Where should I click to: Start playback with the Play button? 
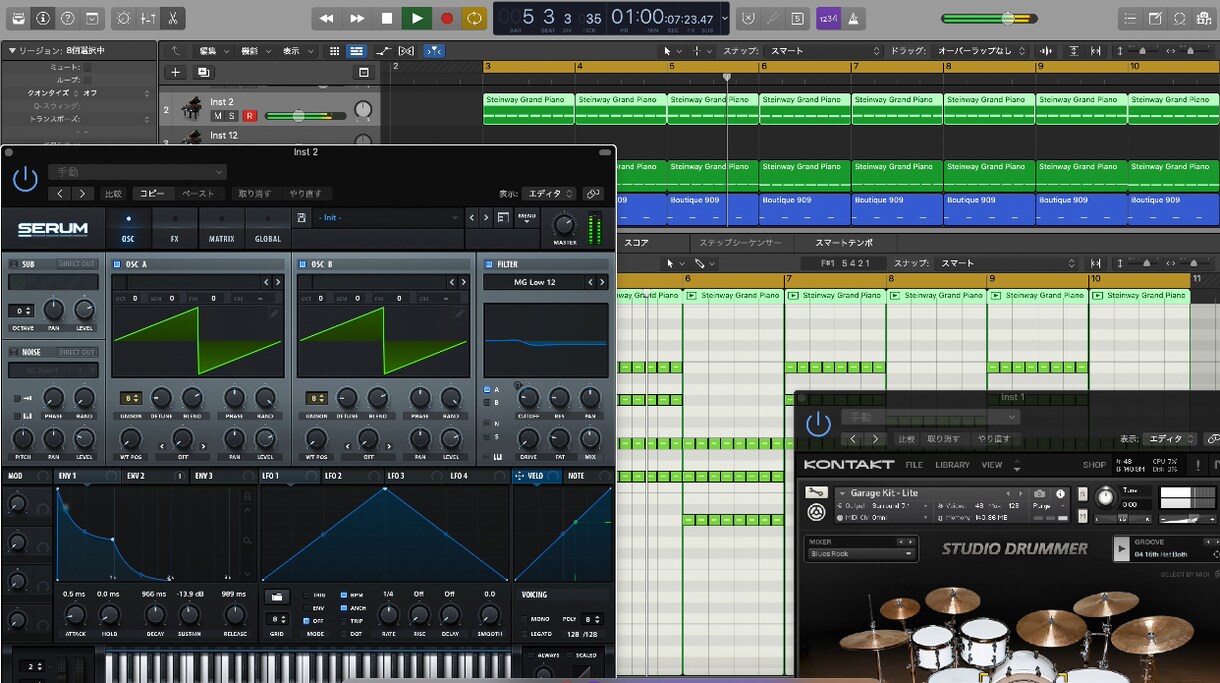click(417, 18)
